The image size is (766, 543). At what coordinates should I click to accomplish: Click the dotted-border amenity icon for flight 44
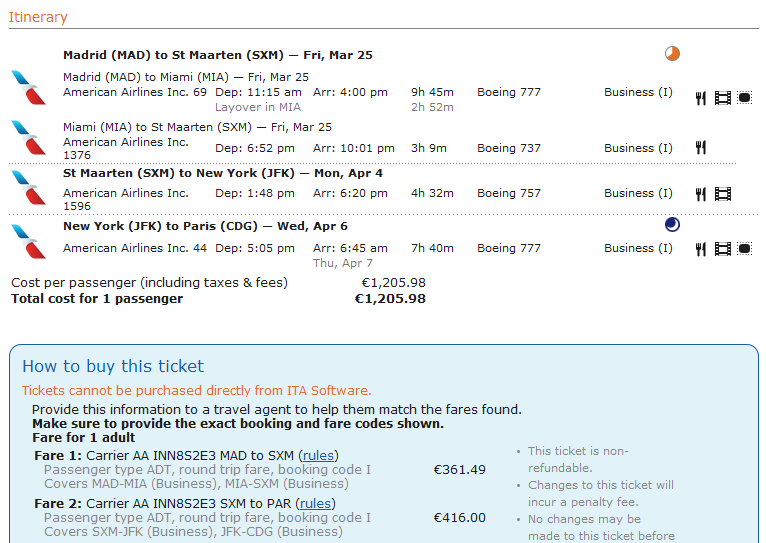coord(744,249)
